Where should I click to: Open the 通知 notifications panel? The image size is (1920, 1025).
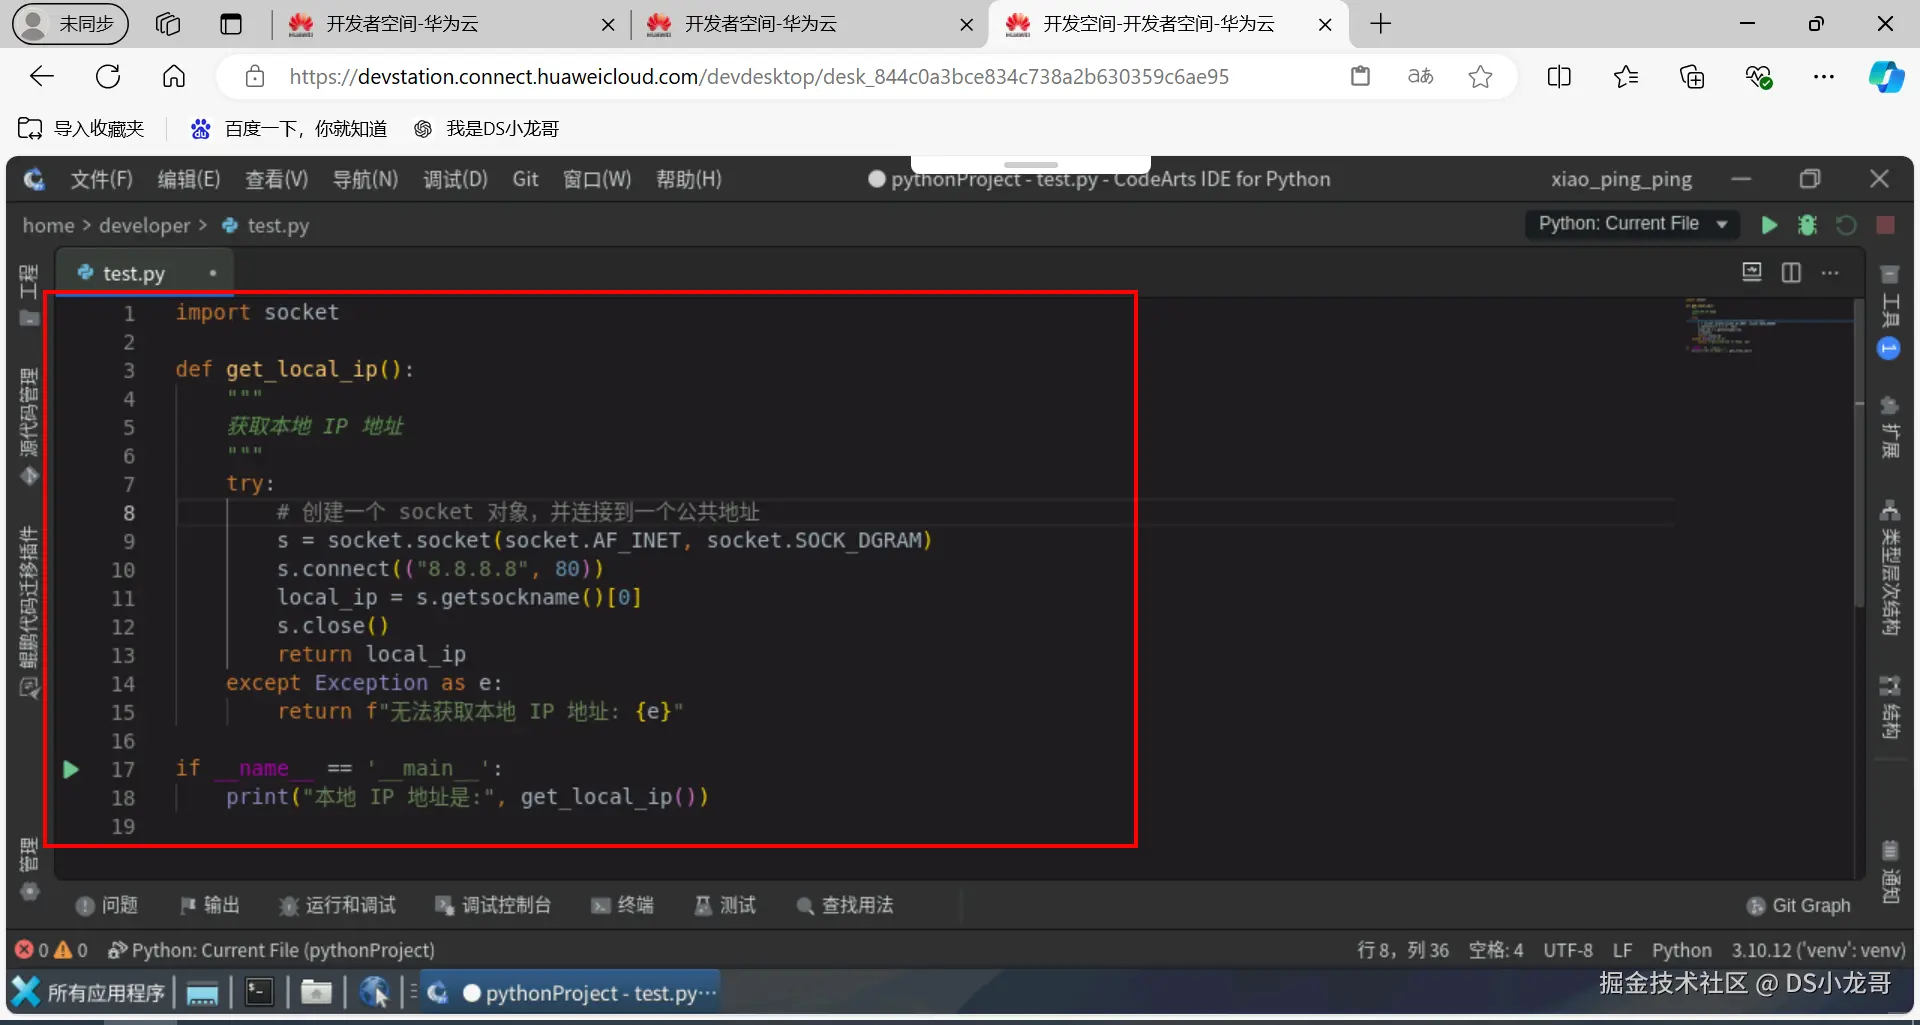coord(1889,873)
